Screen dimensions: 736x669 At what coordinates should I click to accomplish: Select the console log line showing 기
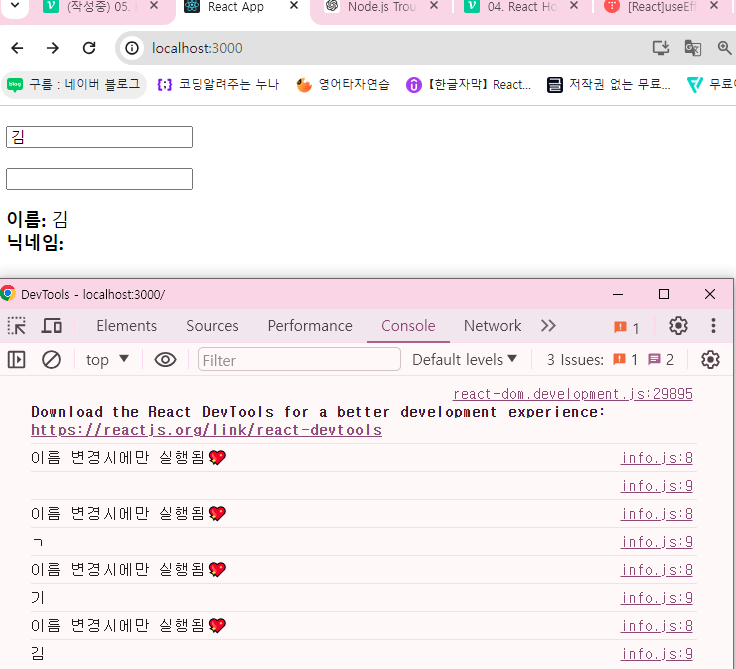(x=364, y=598)
